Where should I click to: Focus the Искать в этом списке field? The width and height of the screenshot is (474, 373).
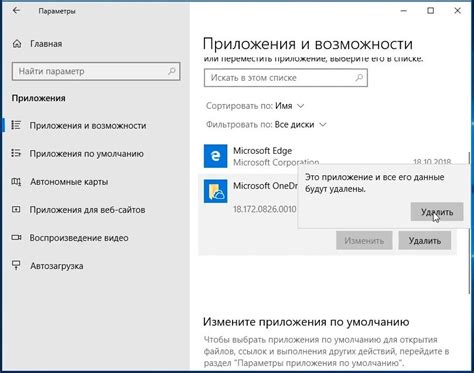[286, 78]
